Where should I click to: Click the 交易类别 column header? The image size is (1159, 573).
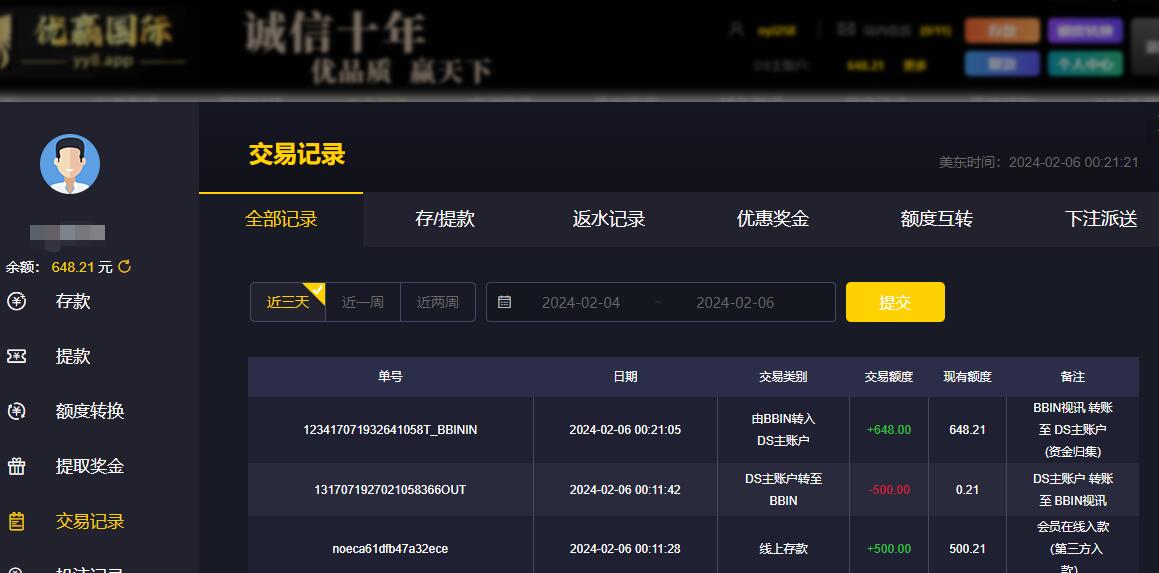click(784, 376)
